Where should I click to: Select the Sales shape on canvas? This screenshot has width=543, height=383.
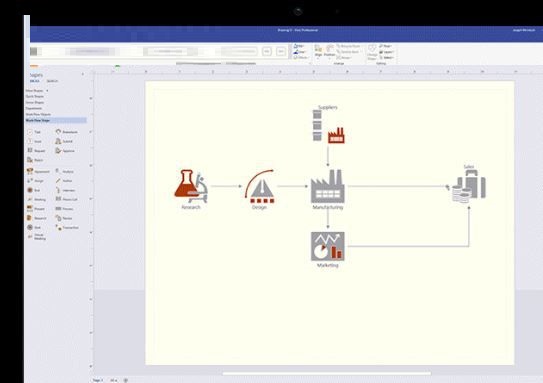469,186
